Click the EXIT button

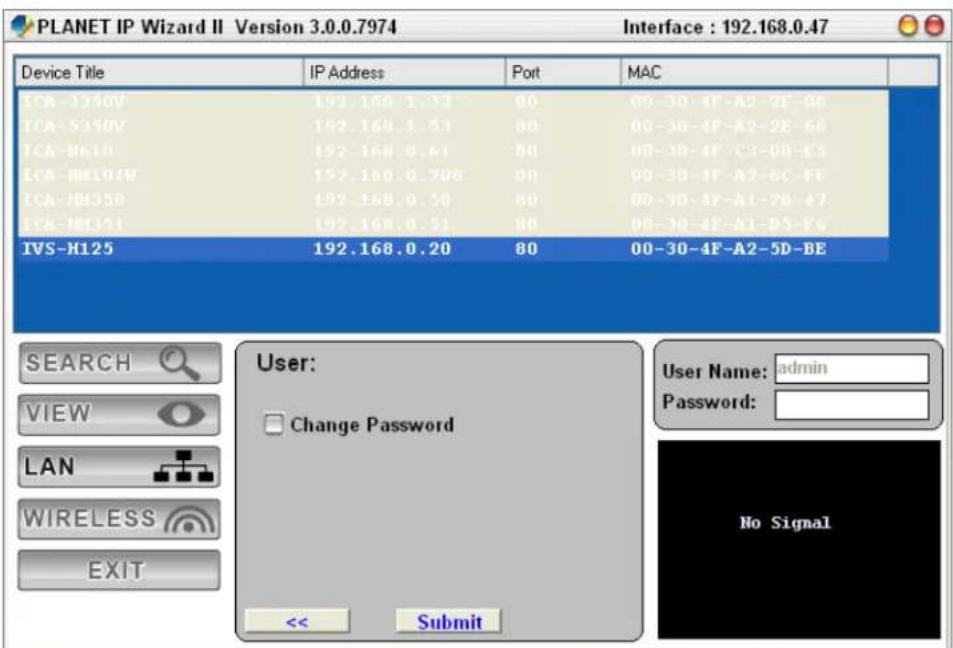(119, 570)
